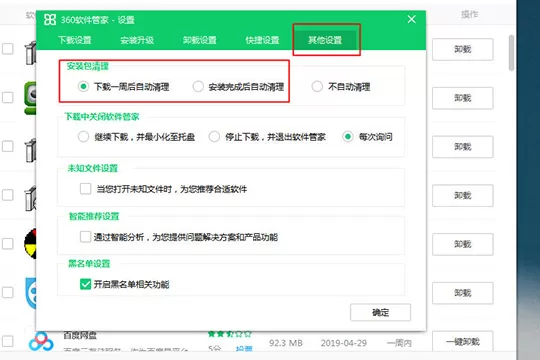The image size is (540, 360).
Task: Enable 当您打开未知文件时 recommendation checkbox
Action: pos(85,189)
